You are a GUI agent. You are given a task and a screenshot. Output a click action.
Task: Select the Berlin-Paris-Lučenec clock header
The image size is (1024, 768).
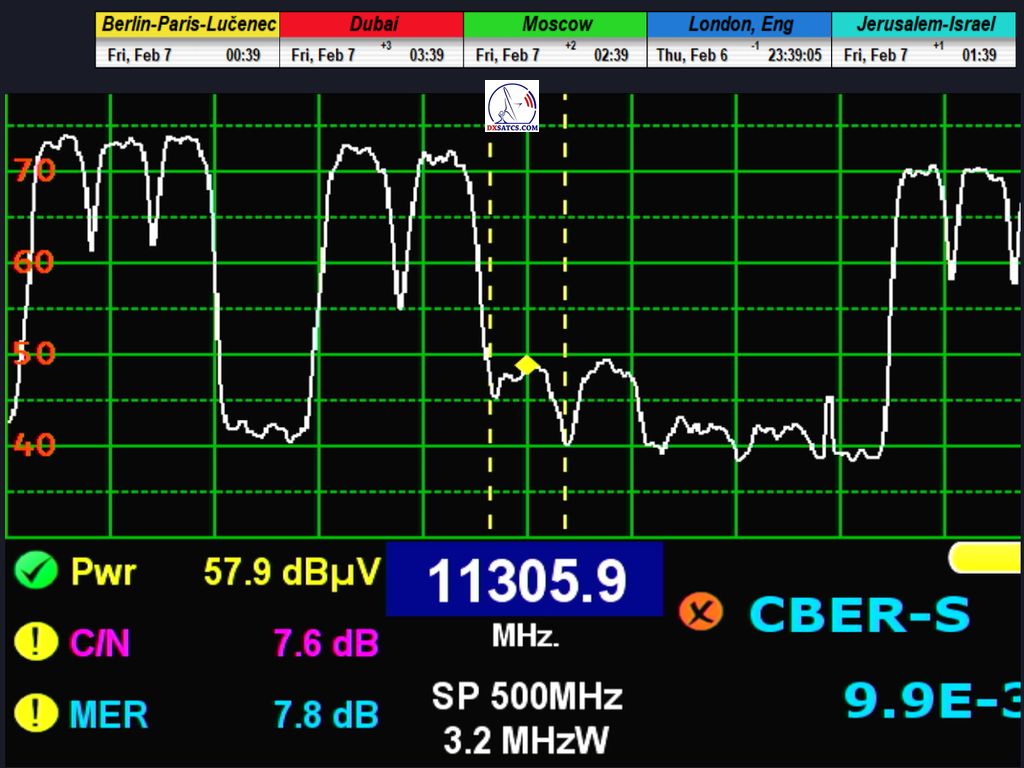click(187, 25)
